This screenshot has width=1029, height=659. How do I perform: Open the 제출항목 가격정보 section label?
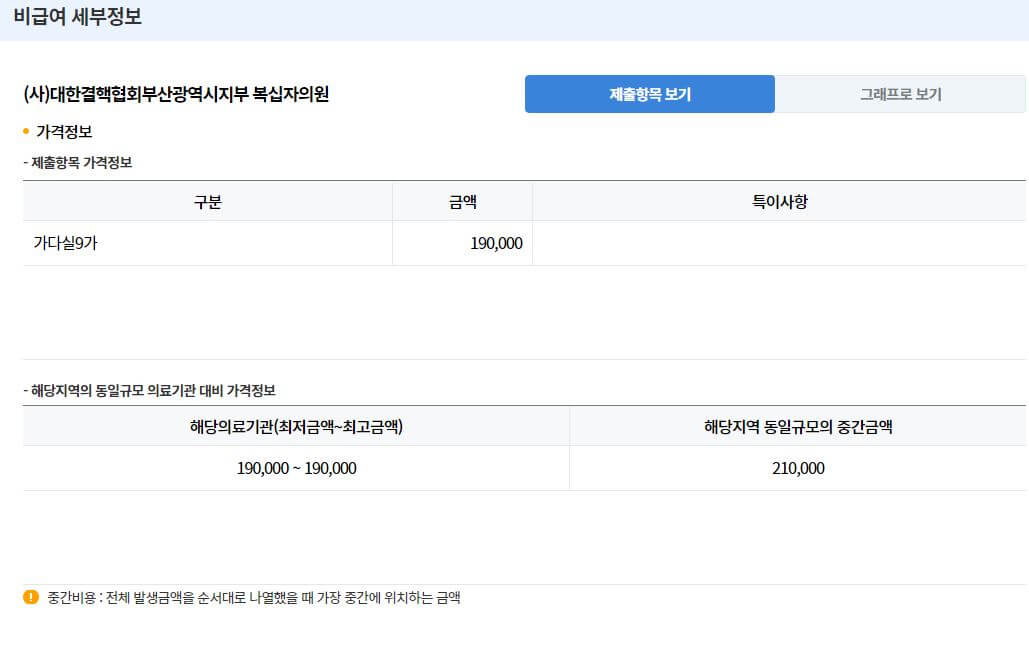tap(78, 161)
